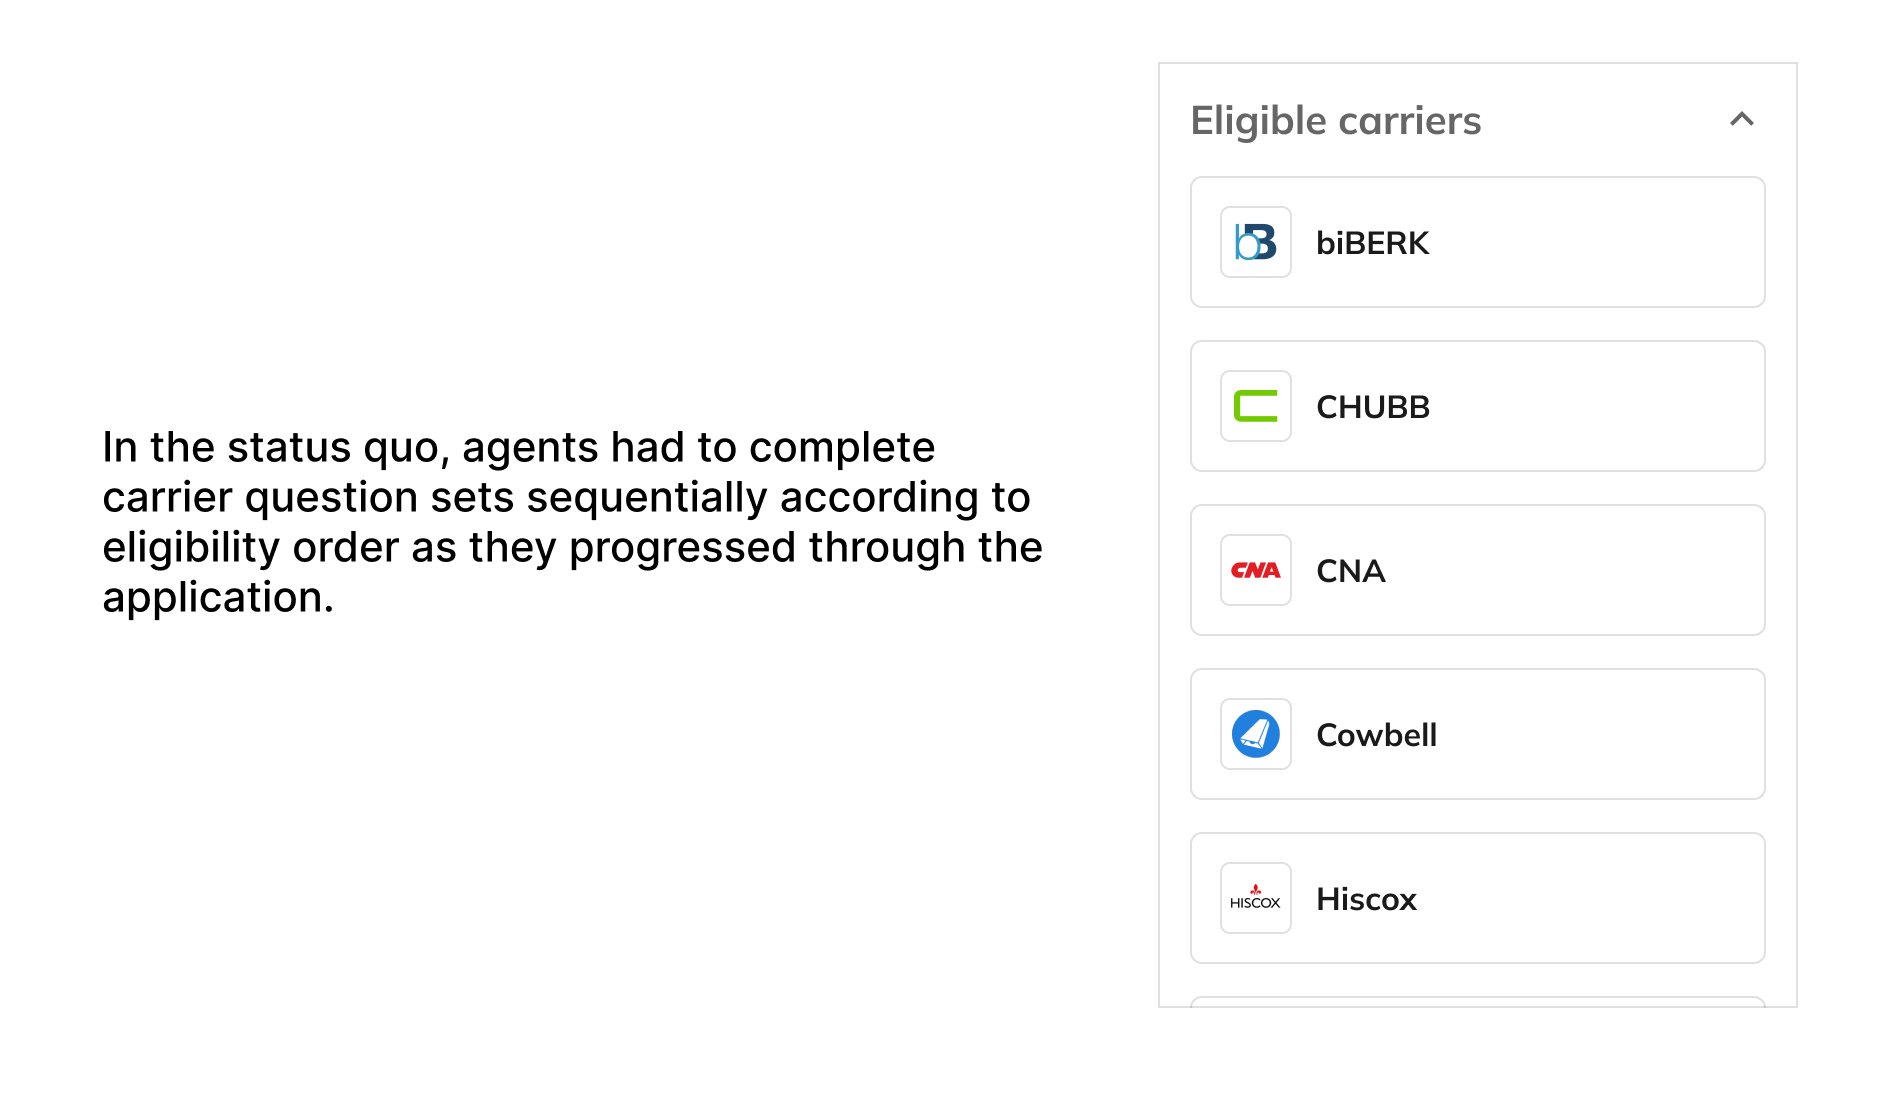Select the Hiscox carrier card
This screenshot has height=1100, width=1904.
click(x=1477, y=898)
